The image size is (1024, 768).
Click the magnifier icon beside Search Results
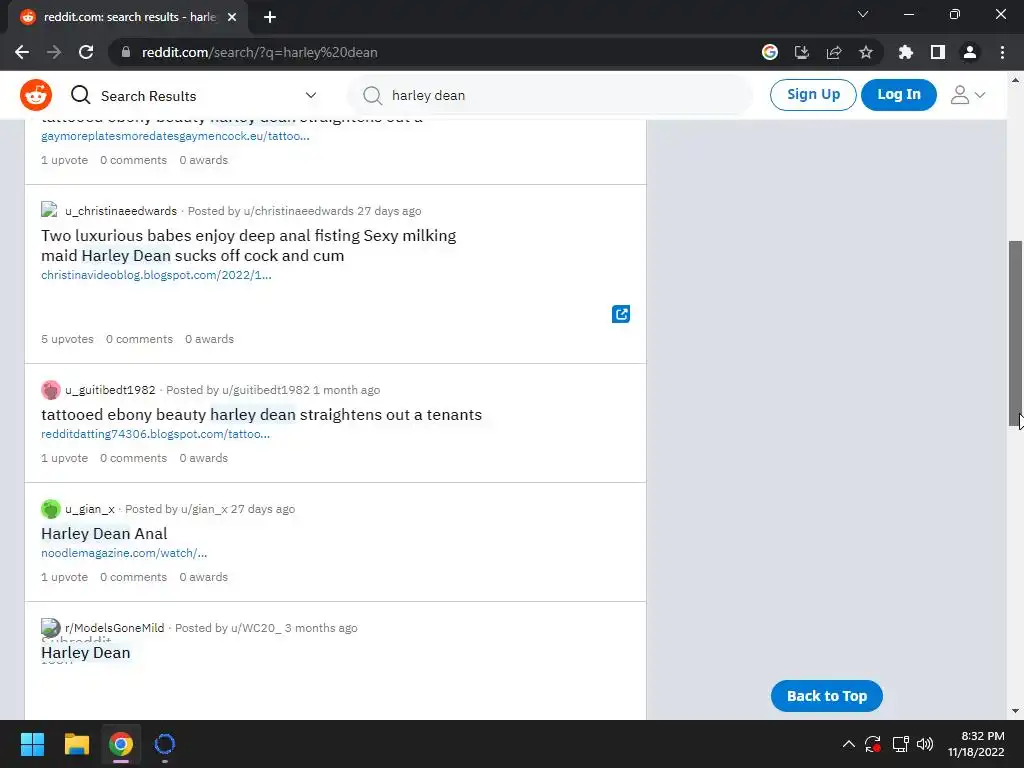click(80, 95)
